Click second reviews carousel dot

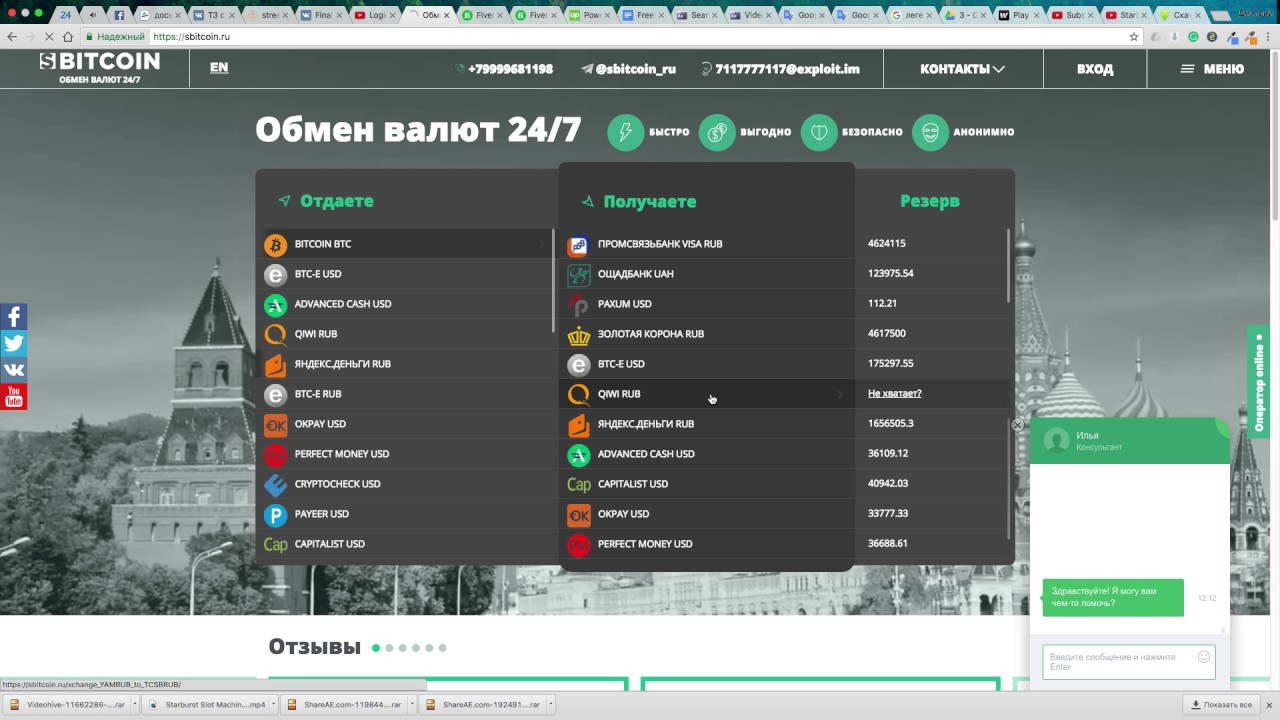[389, 648]
